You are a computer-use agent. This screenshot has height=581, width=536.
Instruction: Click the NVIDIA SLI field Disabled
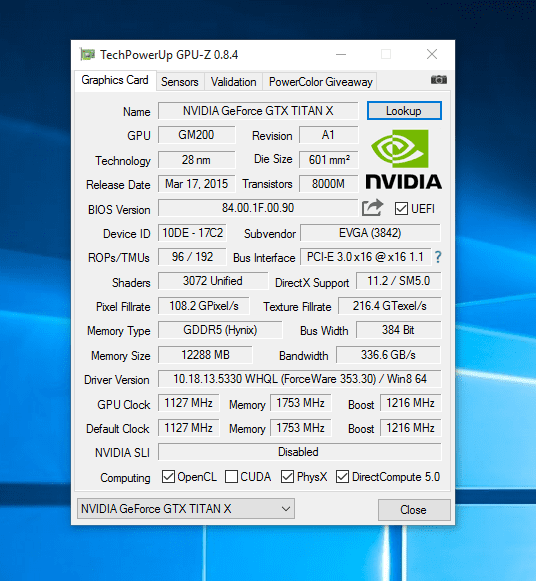pos(300,452)
